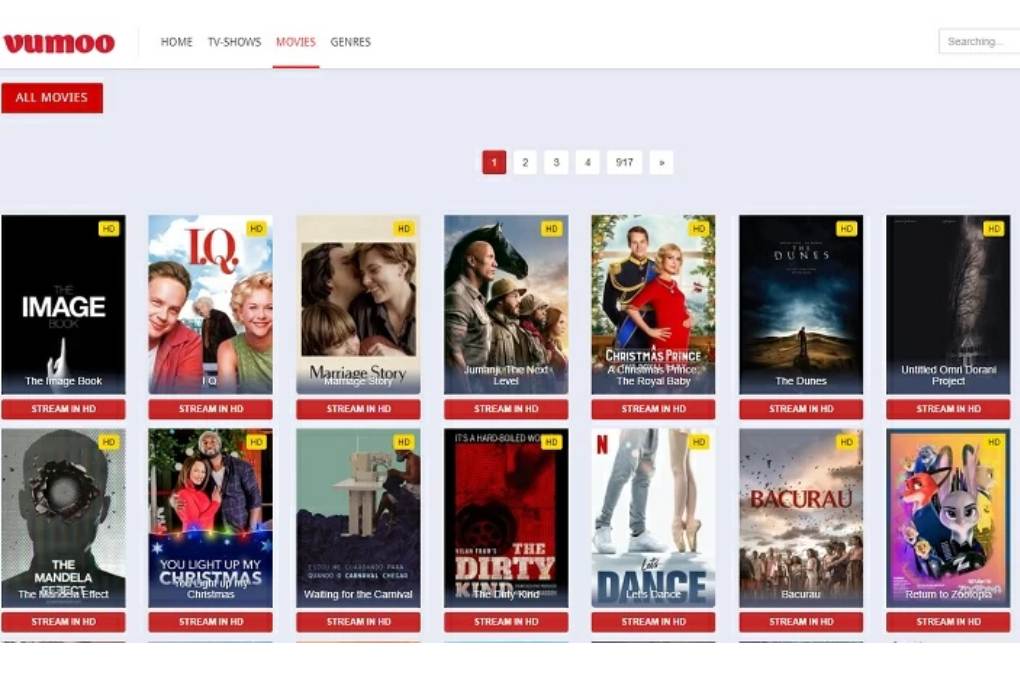Viewport: 1020px width, 680px height.
Task: Stream The Mandela Effect in HD
Action: 63,622
